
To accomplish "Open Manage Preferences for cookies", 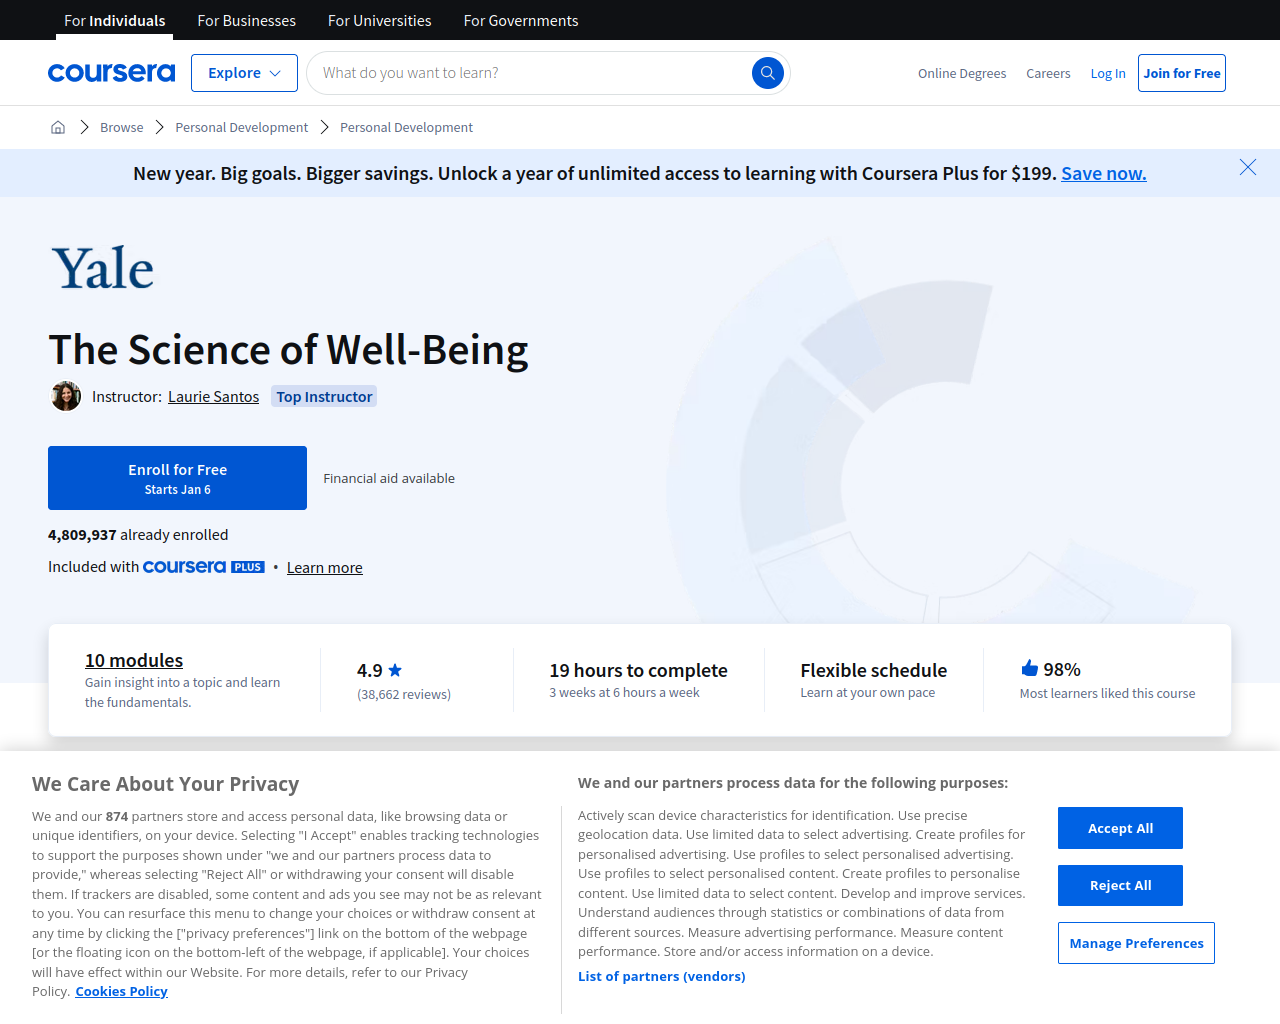I will point(1136,943).
